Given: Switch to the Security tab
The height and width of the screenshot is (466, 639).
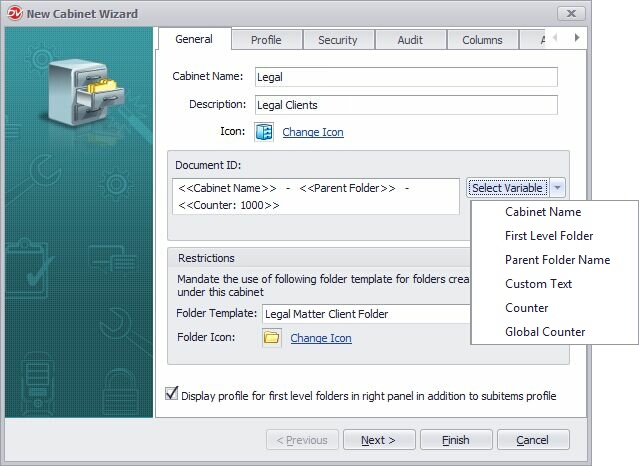Looking at the screenshot, I should coord(337,40).
